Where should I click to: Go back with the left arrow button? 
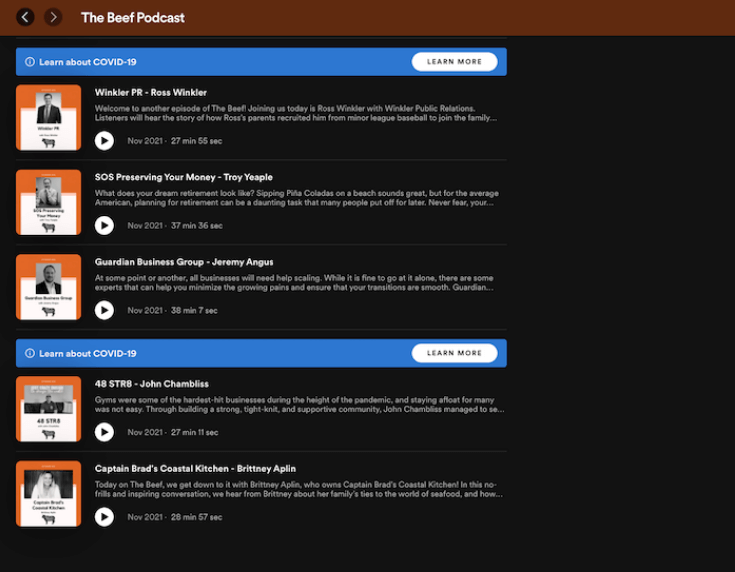25,17
